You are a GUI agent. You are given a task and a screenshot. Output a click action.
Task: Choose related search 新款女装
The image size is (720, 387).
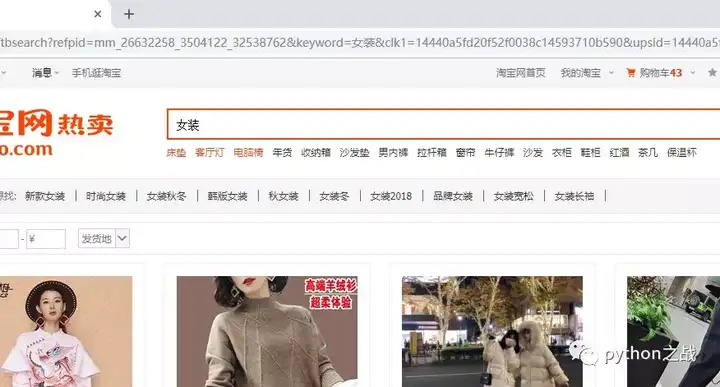pos(45,196)
